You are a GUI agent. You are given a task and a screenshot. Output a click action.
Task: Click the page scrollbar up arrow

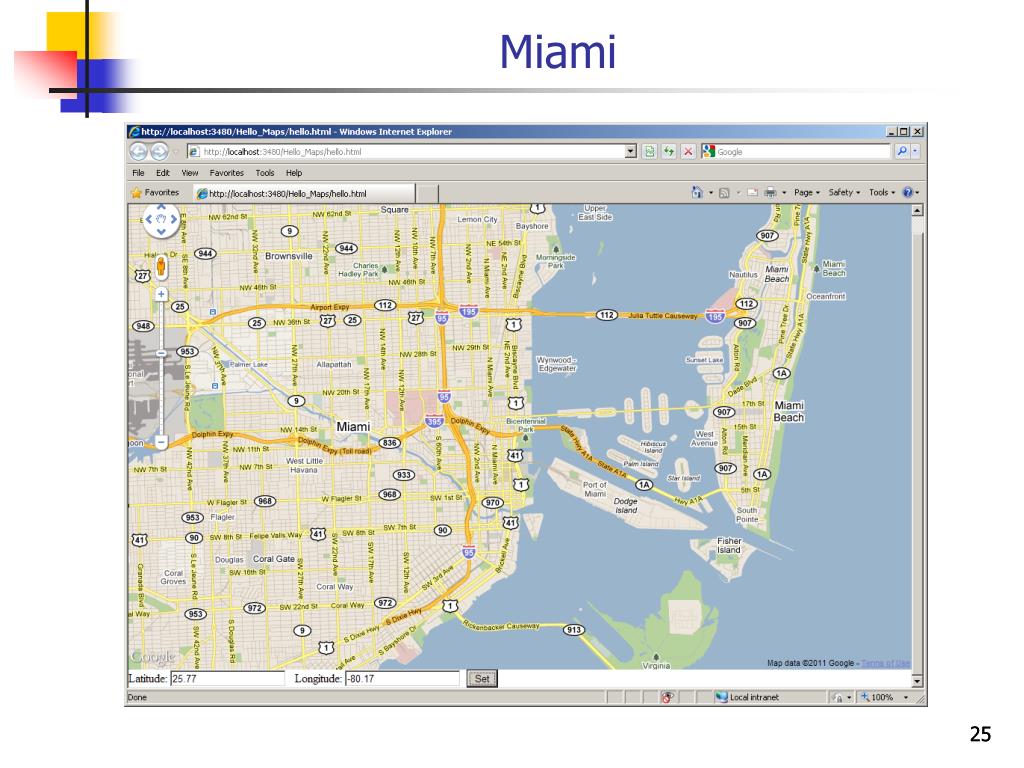click(918, 210)
